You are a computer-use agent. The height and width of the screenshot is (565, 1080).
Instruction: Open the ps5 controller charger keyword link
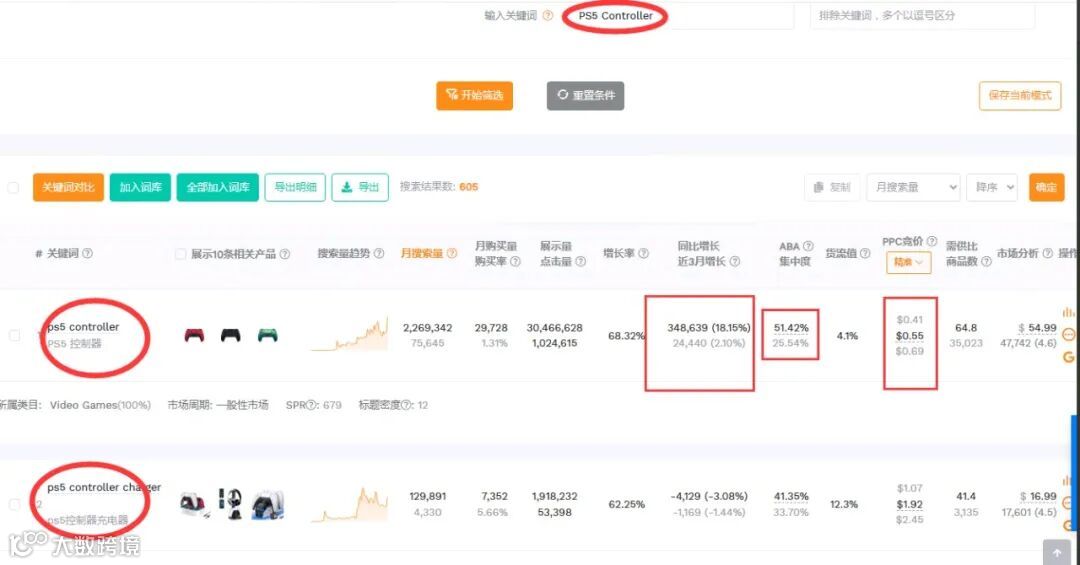tap(103, 487)
